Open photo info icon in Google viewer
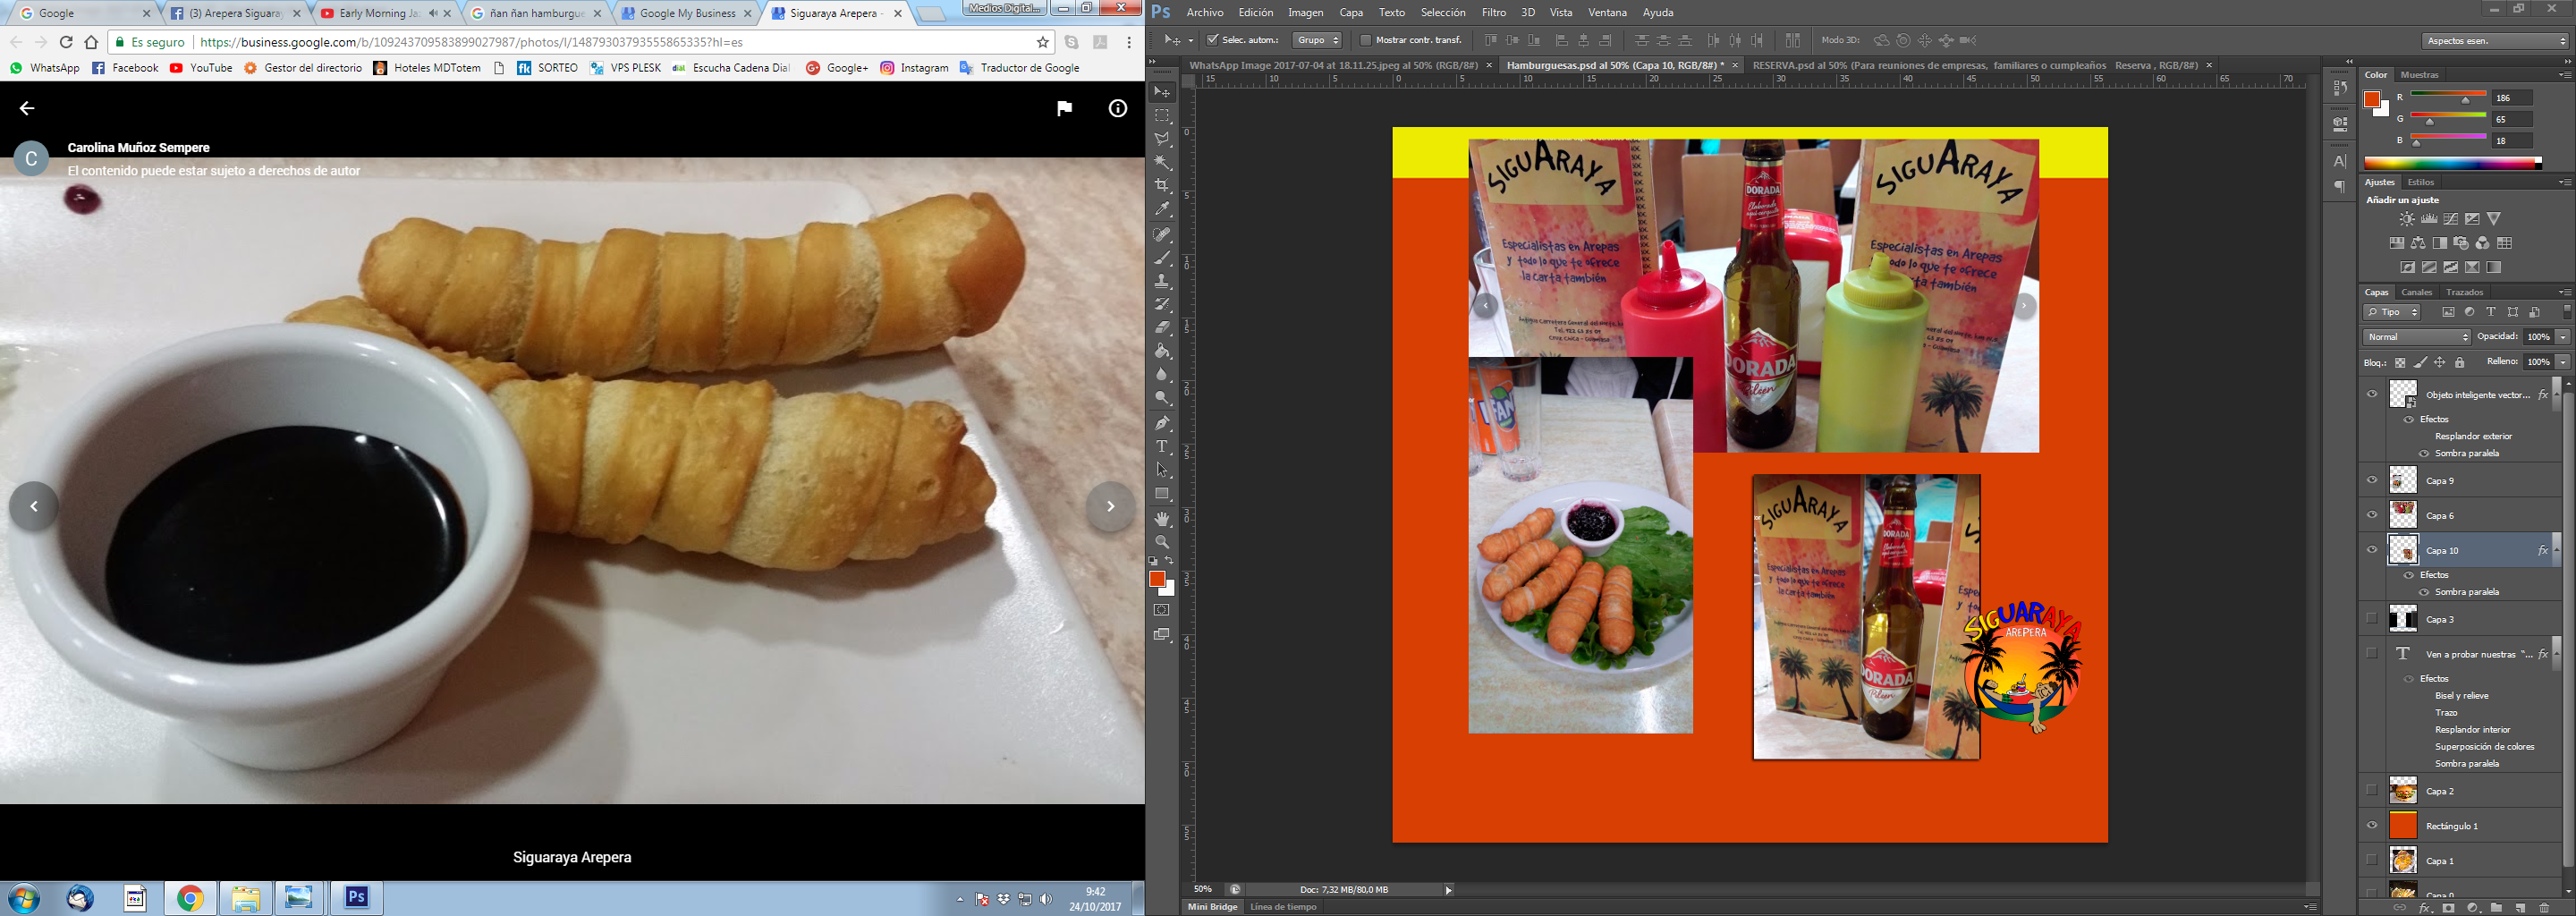2576x916 pixels. point(1117,109)
